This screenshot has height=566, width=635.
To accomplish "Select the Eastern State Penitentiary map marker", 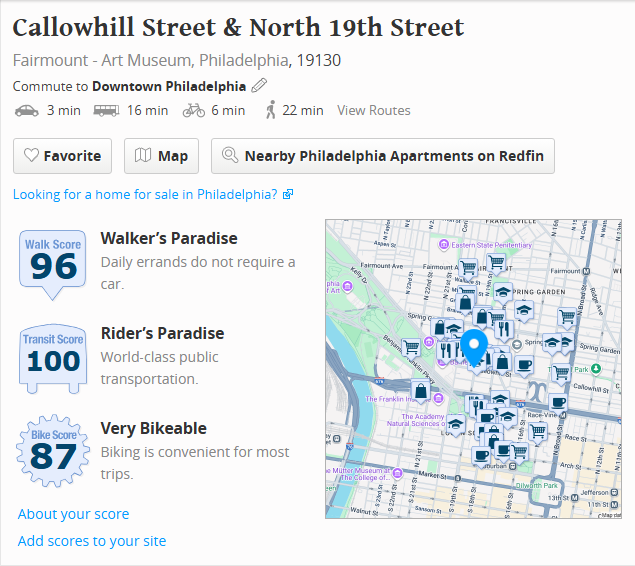I will click(444, 245).
